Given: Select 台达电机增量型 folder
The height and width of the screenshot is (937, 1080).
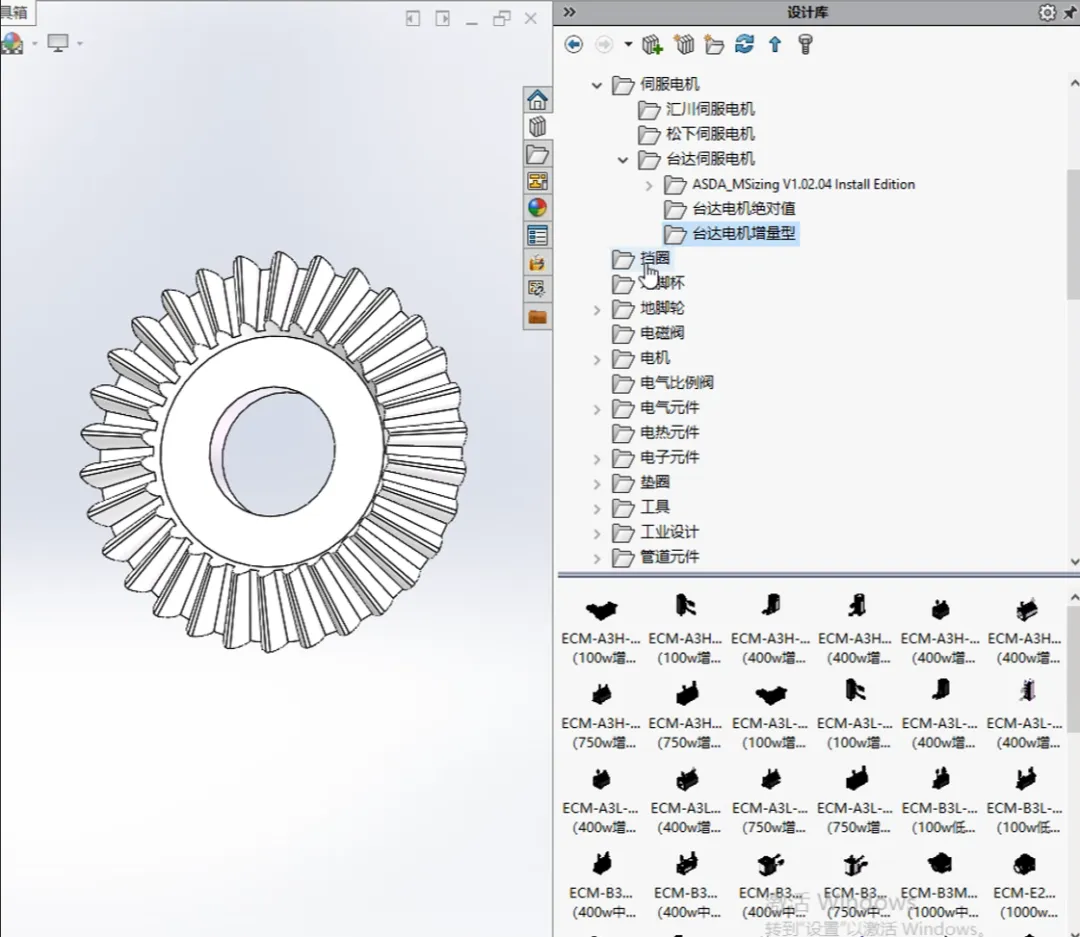Looking at the screenshot, I should (x=730, y=234).
